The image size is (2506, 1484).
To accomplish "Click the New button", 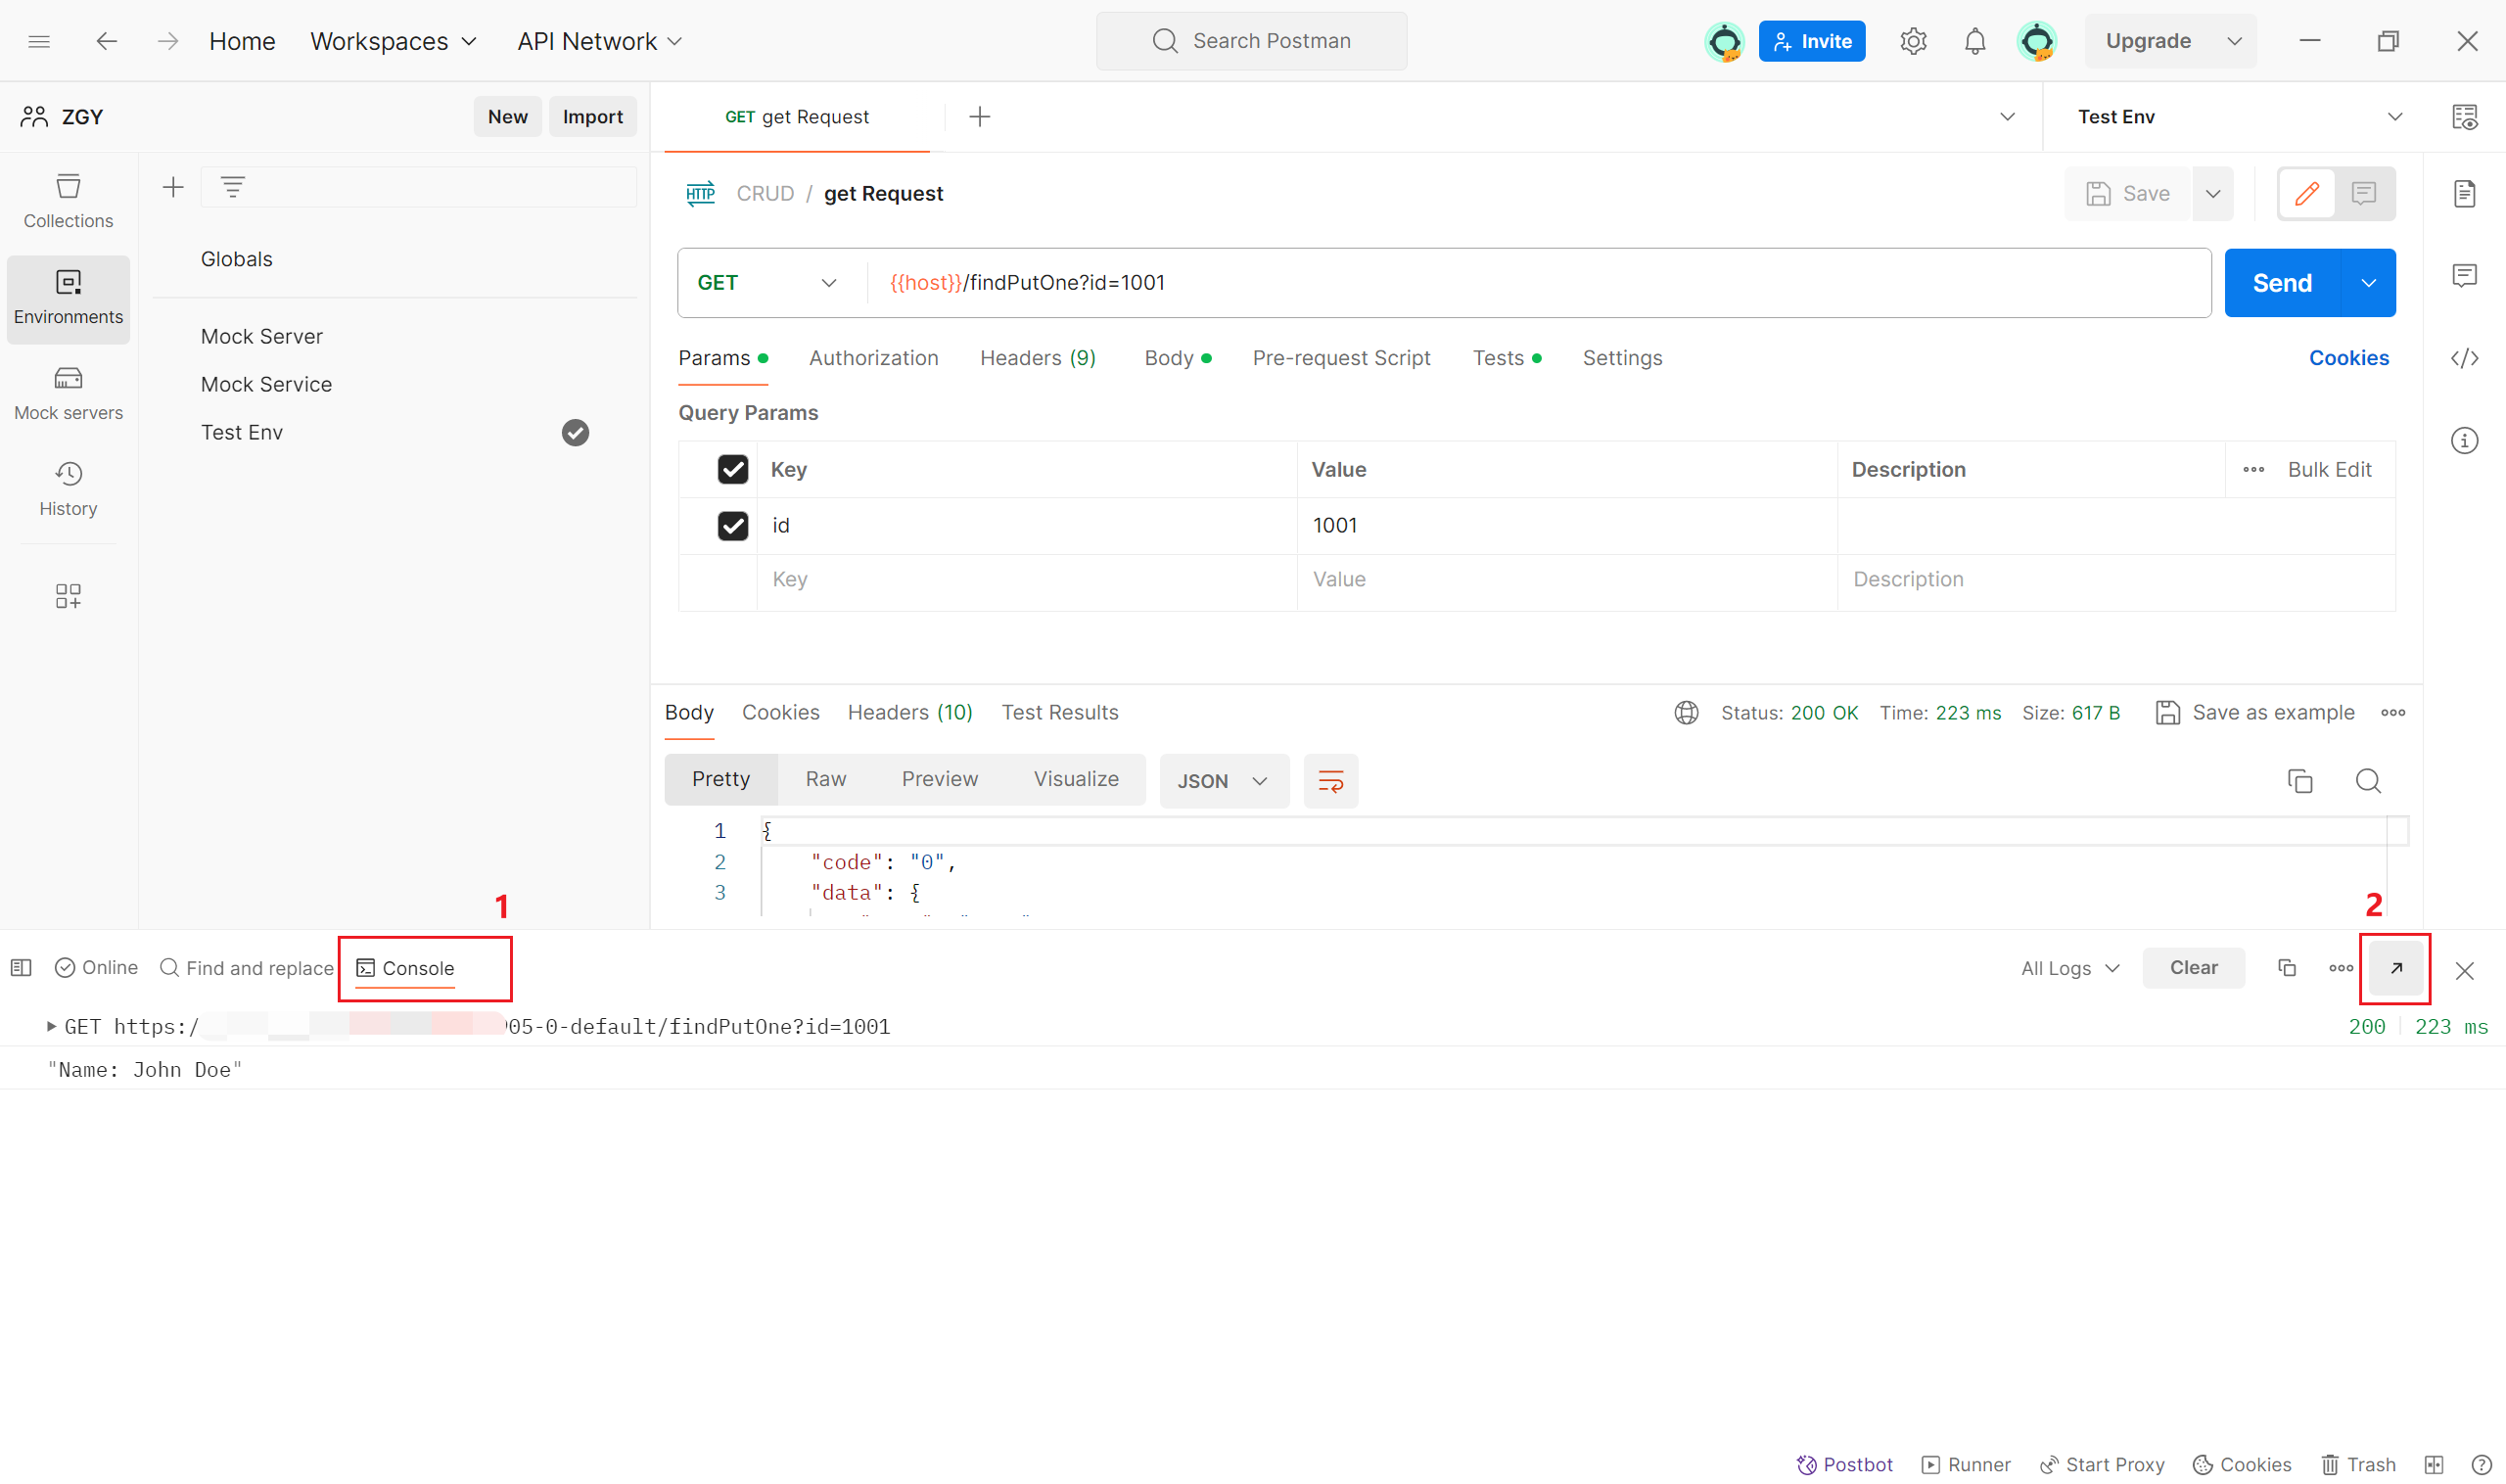I will [x=507, y=117].
